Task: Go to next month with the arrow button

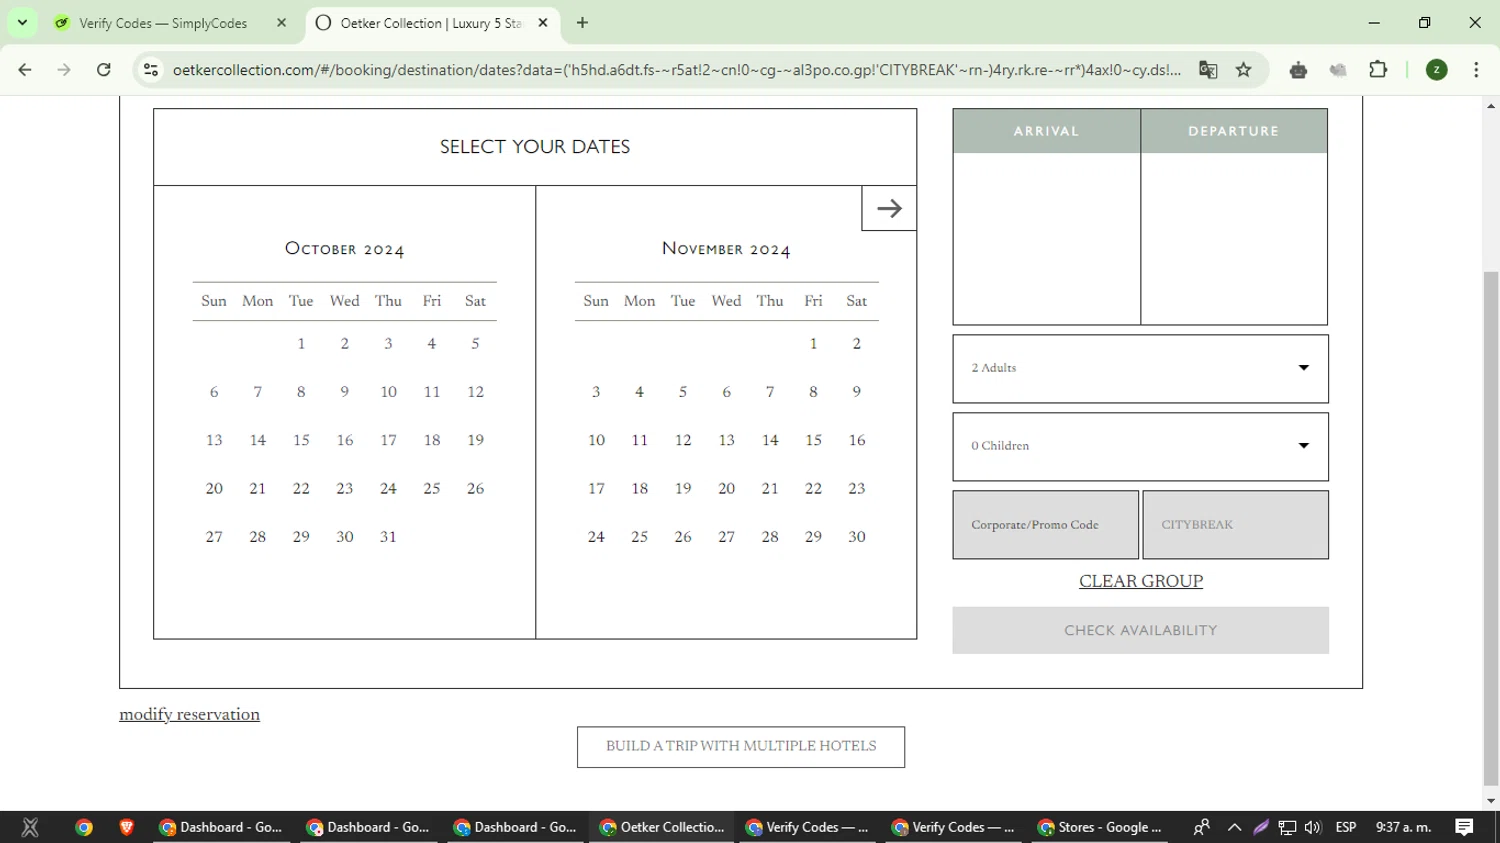Action: [x=889, y=208]
